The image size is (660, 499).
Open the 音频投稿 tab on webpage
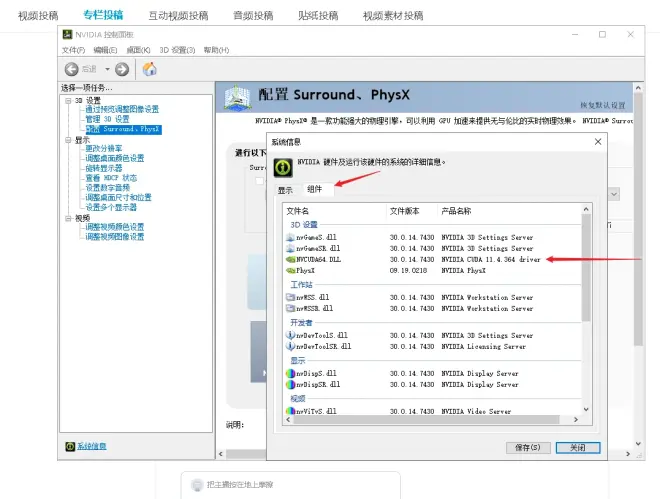point(253,16)
